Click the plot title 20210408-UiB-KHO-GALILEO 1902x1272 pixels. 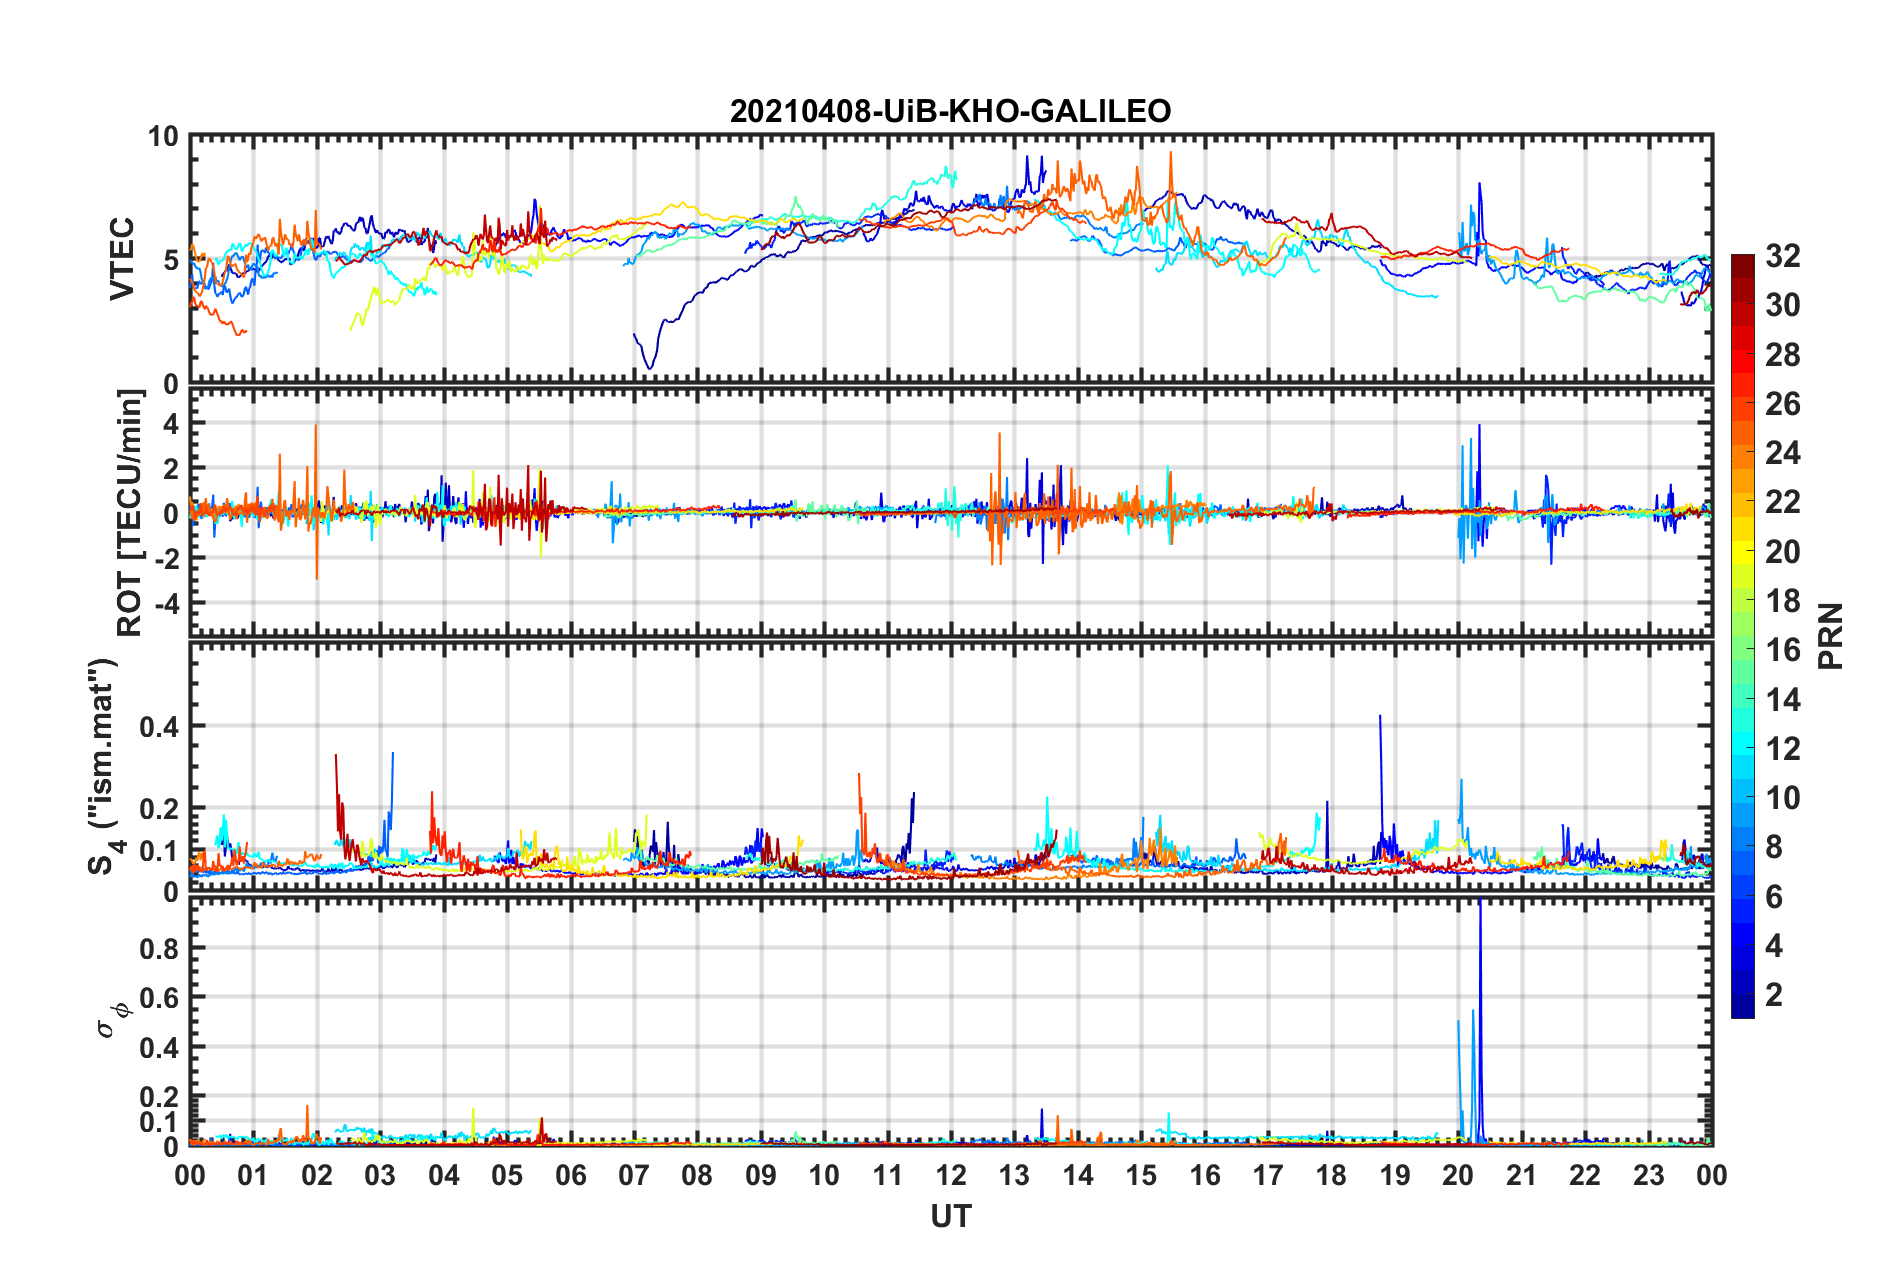[950, 111]
